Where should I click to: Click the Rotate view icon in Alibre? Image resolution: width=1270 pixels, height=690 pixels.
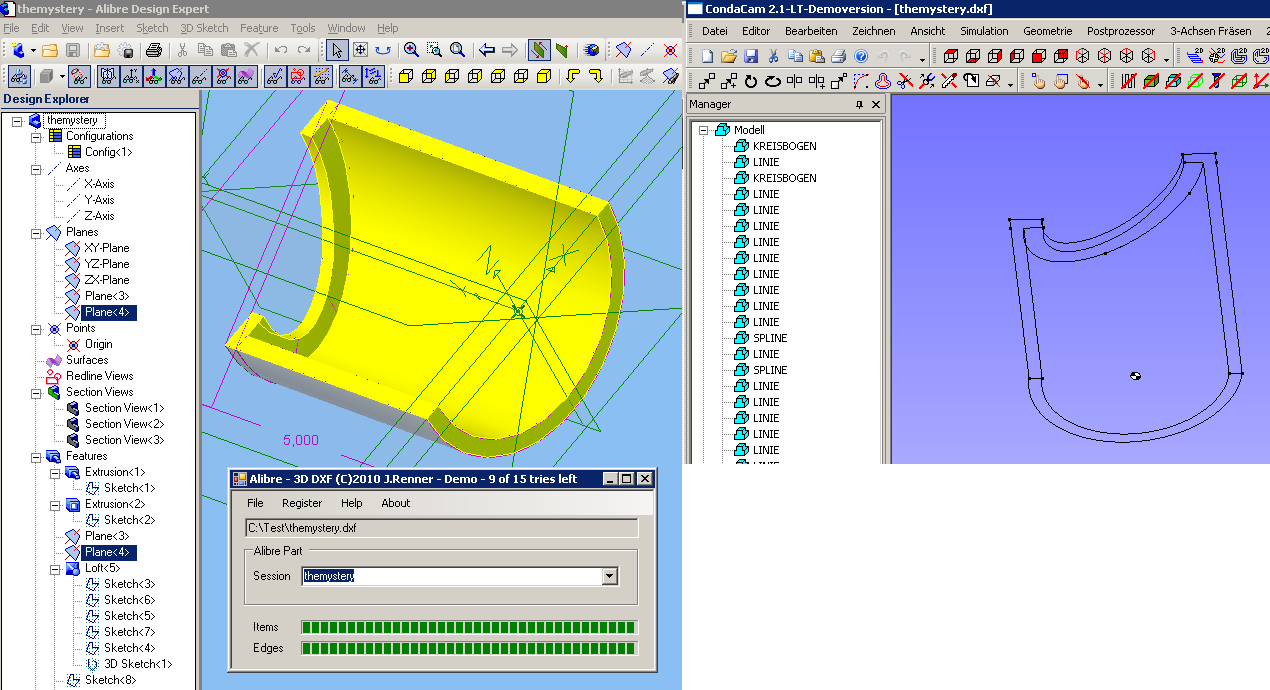(383, 50)
